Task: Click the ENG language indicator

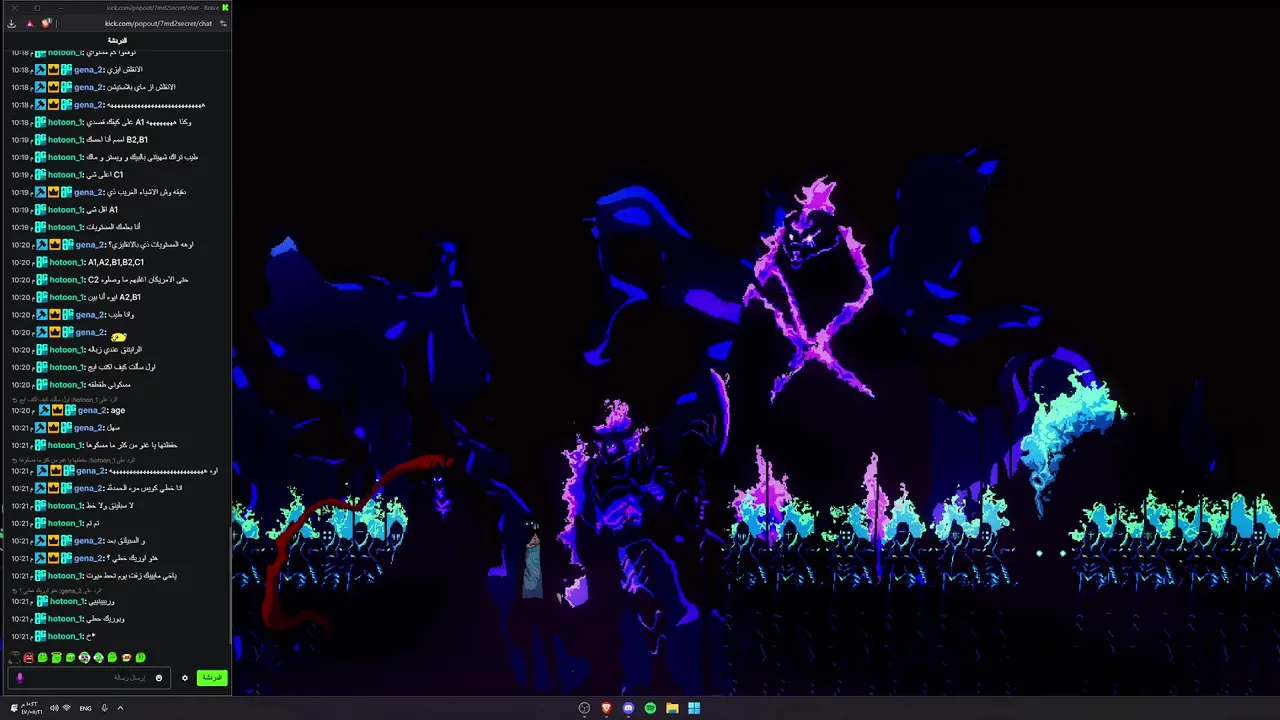Action: 85,708
